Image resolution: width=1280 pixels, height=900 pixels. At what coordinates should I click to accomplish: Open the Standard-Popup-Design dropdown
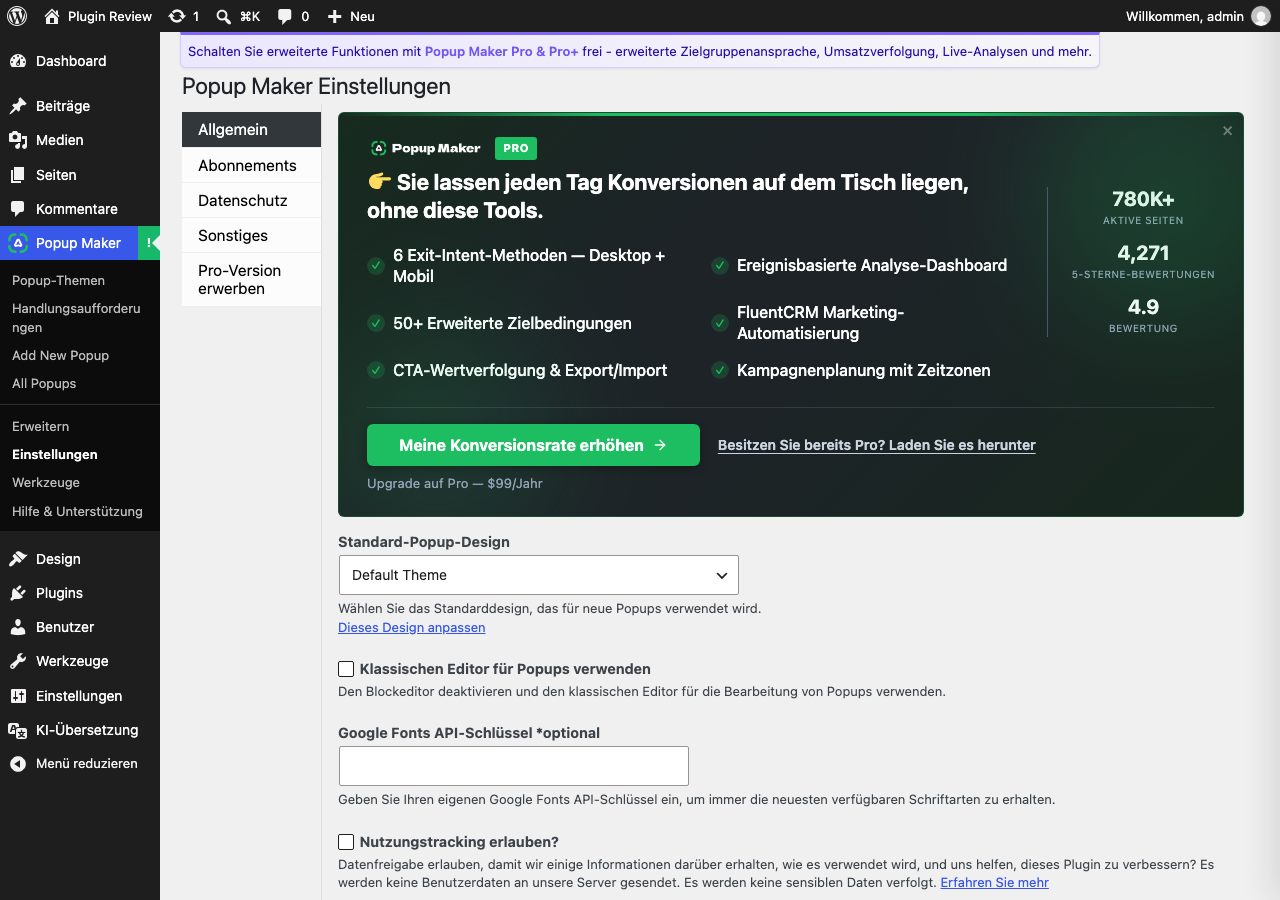pyautogui.click(x=539, y=575)
